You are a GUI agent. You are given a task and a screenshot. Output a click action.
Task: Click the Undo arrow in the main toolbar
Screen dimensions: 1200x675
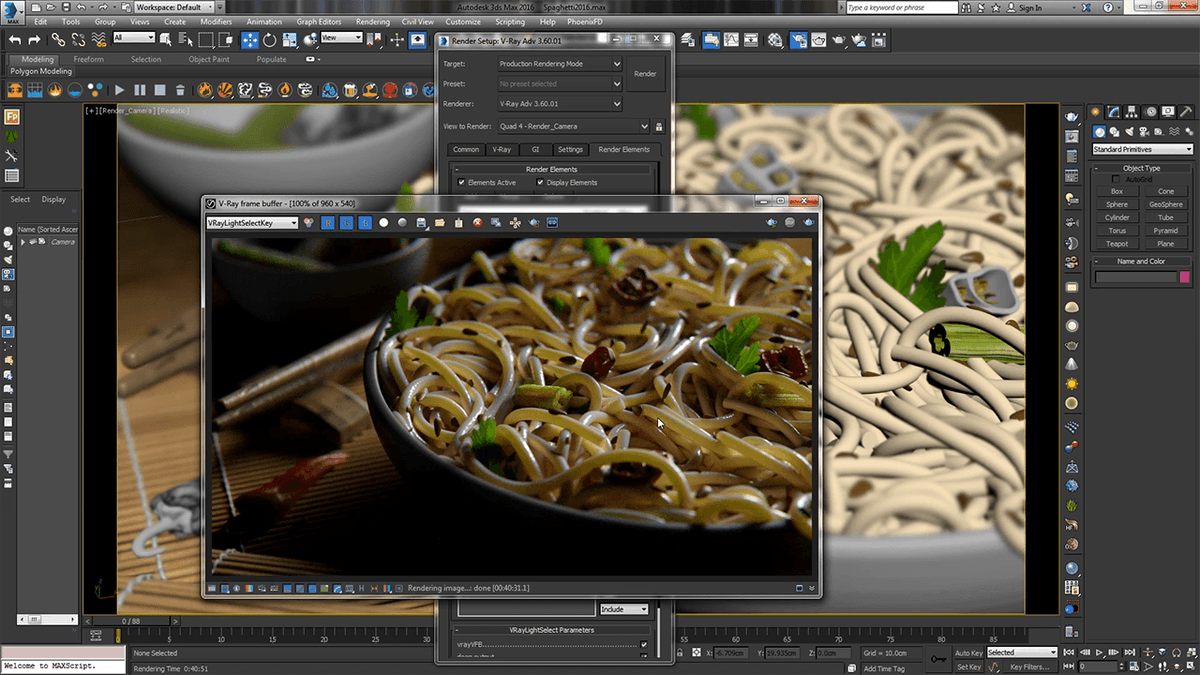[x=15, y=39]
